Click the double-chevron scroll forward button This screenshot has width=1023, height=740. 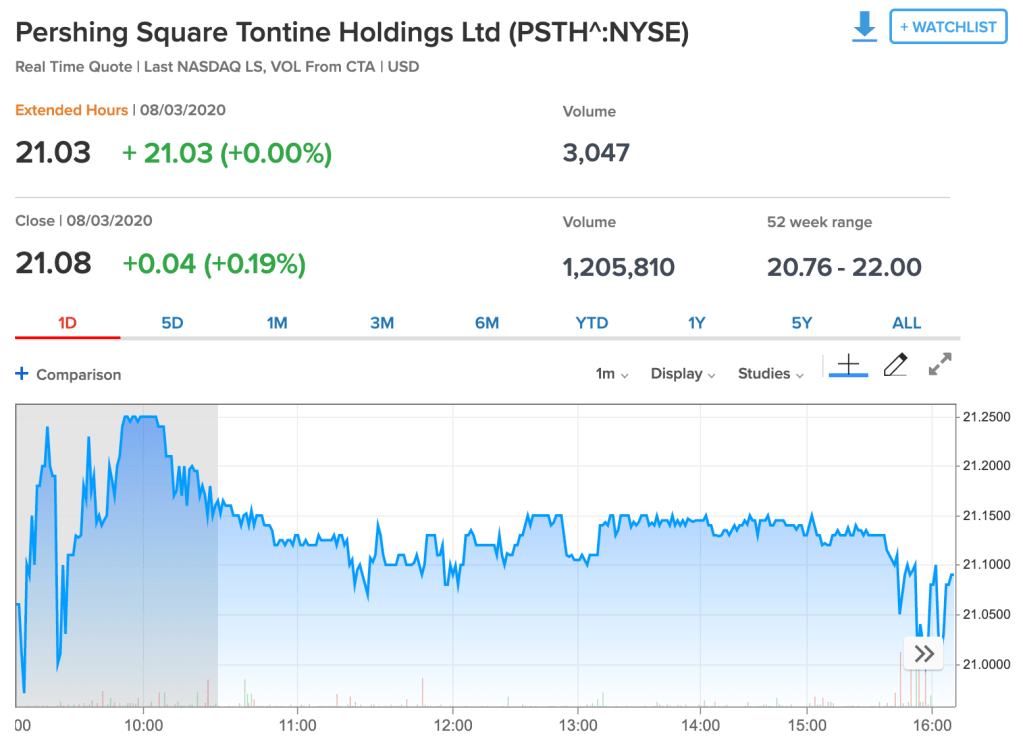924,654
